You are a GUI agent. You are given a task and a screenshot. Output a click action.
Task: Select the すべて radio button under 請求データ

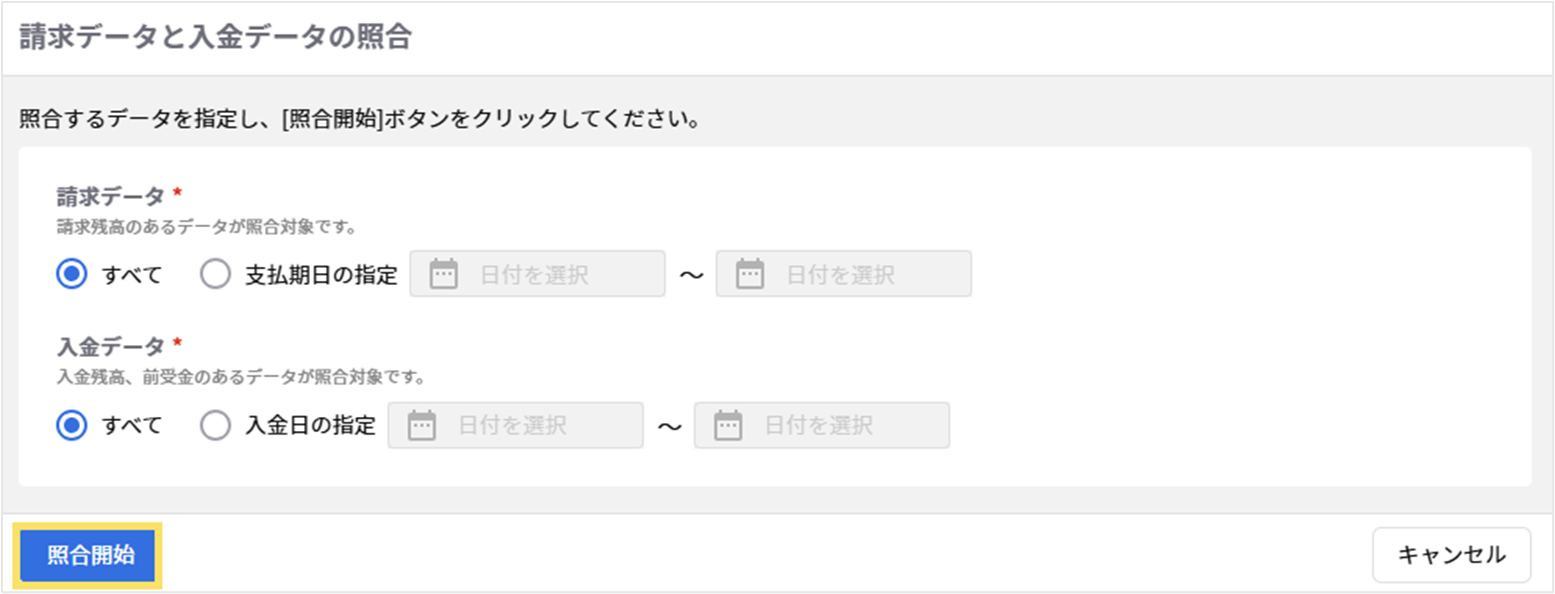[72, 274]
